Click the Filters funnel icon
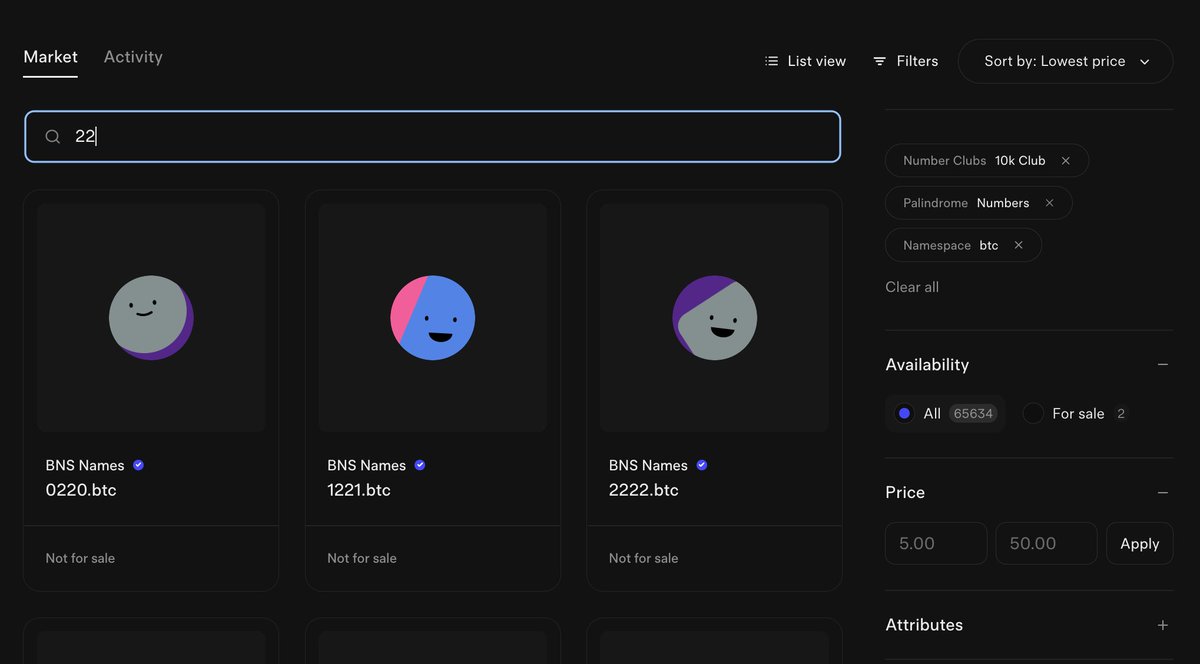Image resolution: width=1200 pixels, height=664 pixels. click(880, 61)
